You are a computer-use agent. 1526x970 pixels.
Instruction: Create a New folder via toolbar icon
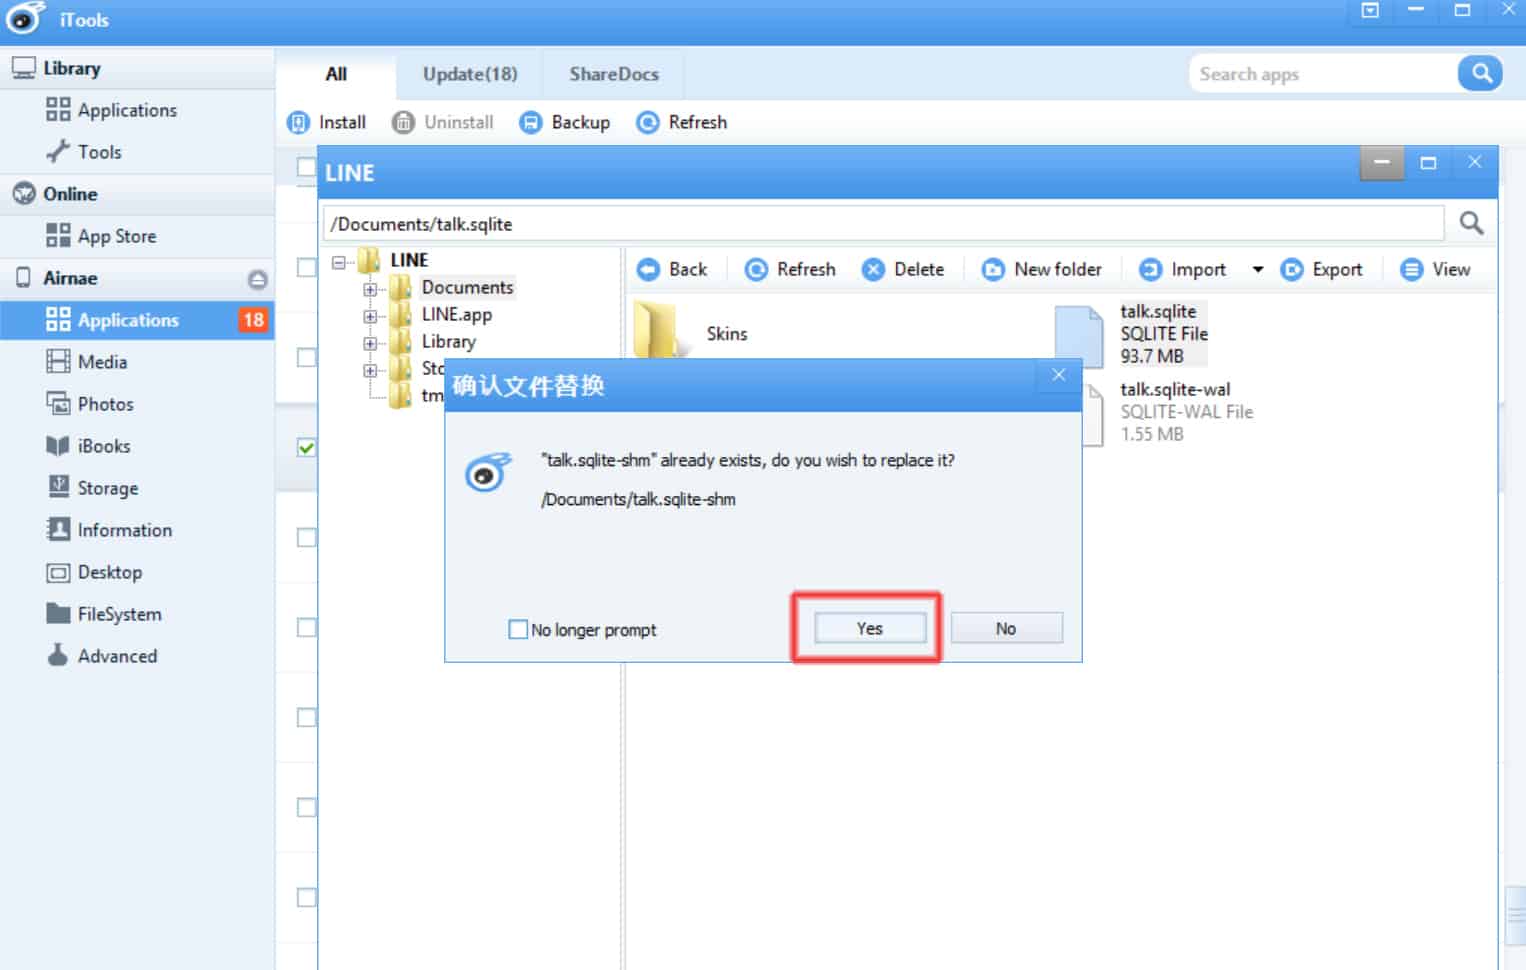[992, 270]
